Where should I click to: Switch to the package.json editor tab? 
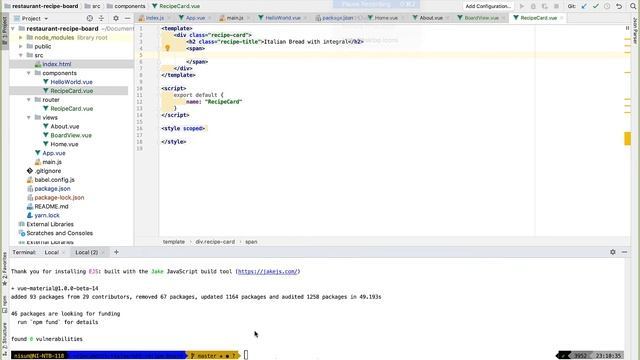point(337,18)
